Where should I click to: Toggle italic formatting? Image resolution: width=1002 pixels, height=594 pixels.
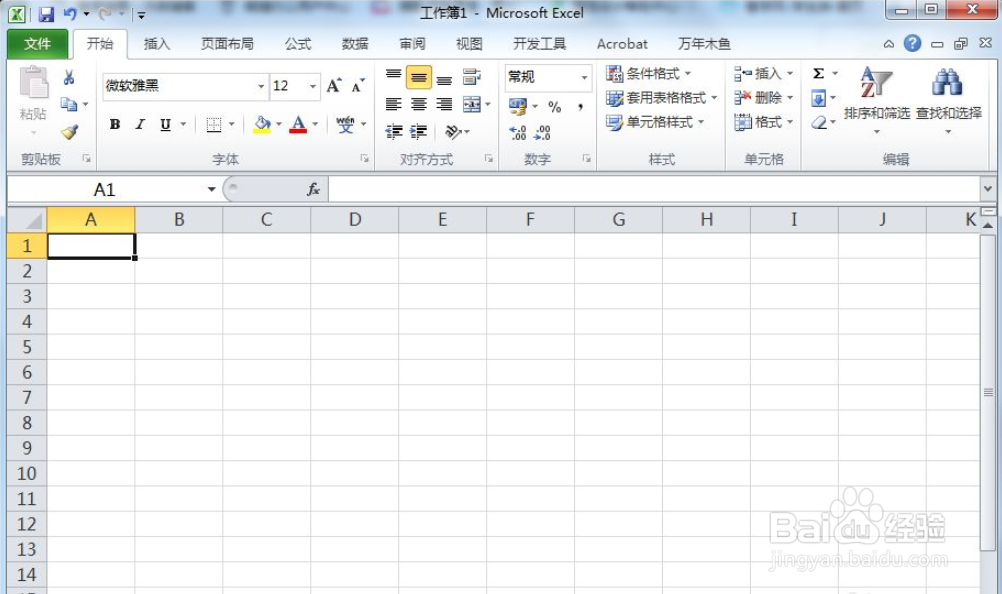pyautogui.click(x=140, y=124)
